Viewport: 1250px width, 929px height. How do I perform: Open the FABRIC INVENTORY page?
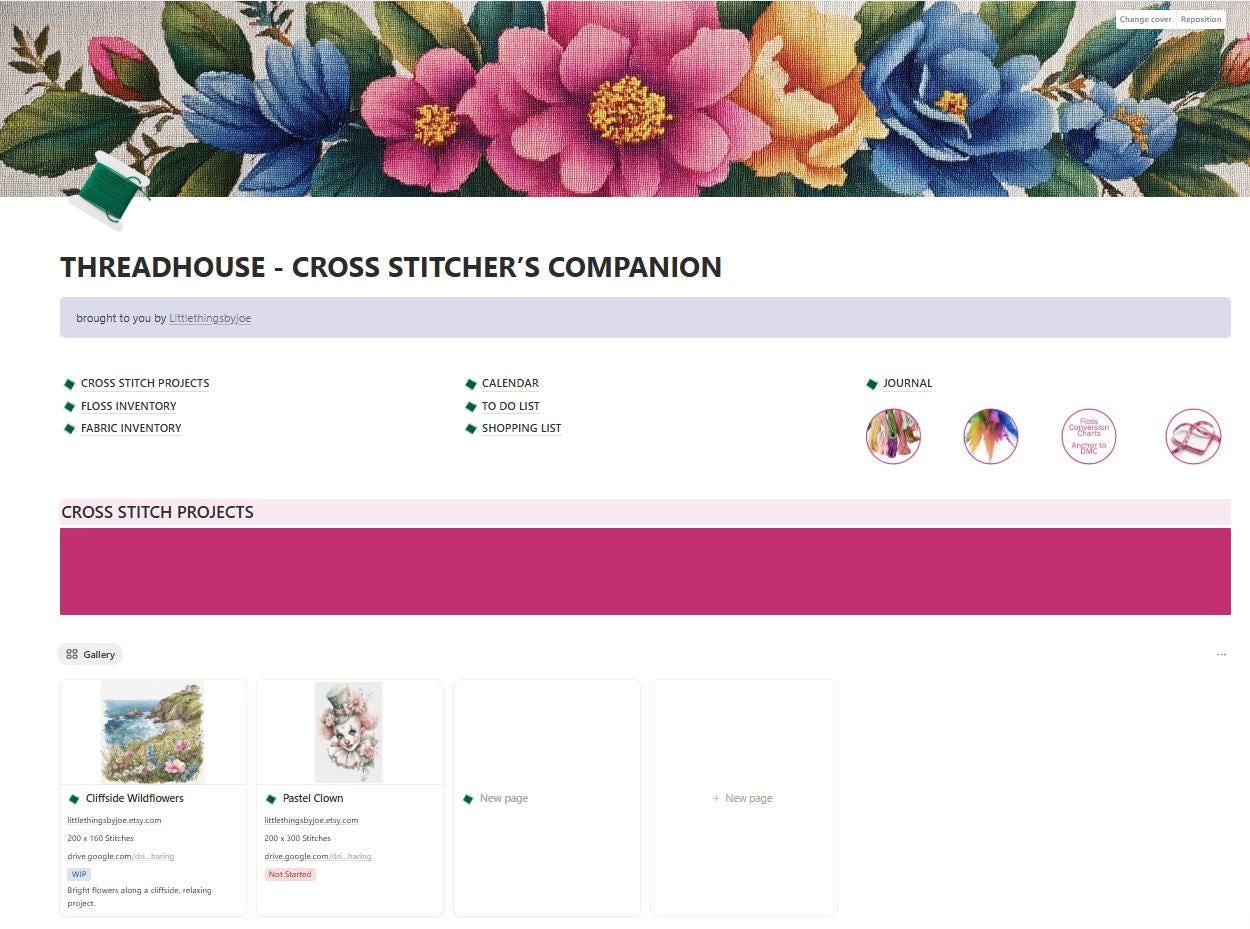point(131,428)
